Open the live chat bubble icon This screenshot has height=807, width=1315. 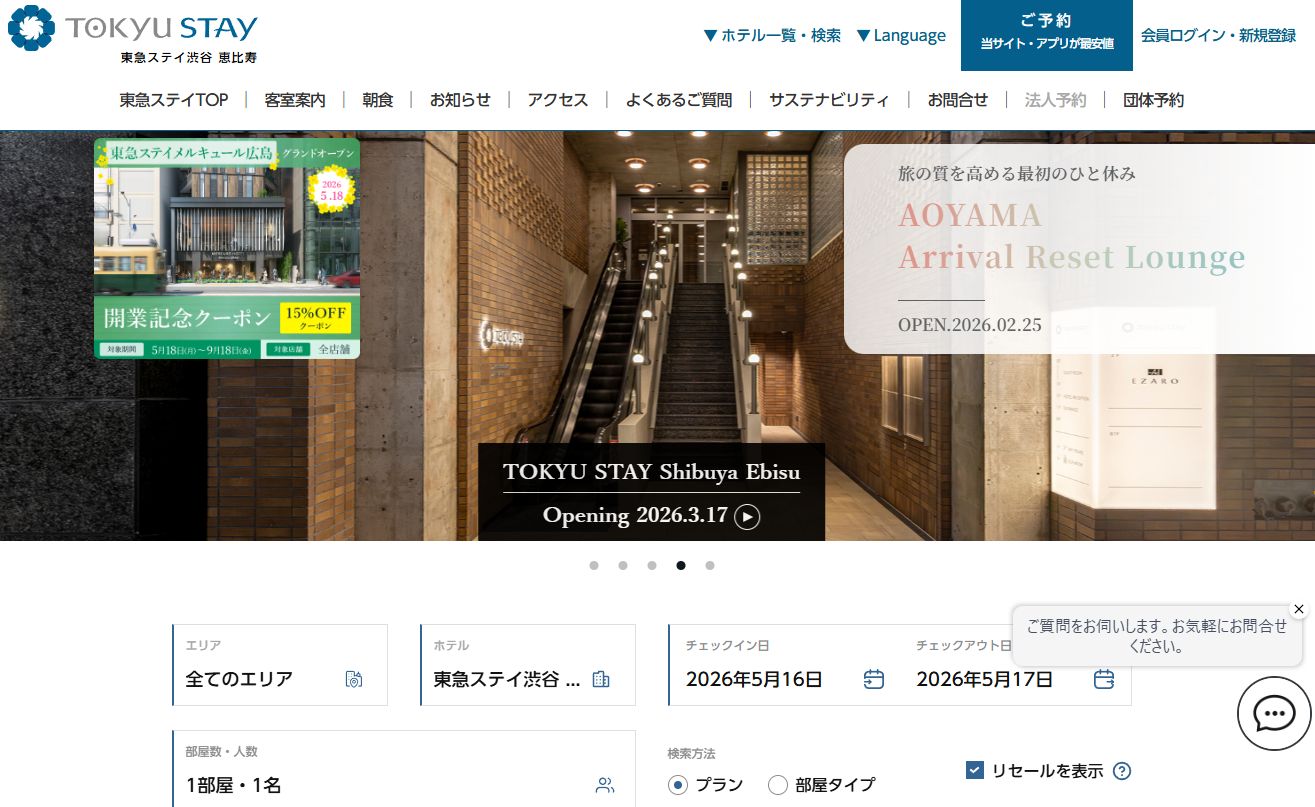1273,714
